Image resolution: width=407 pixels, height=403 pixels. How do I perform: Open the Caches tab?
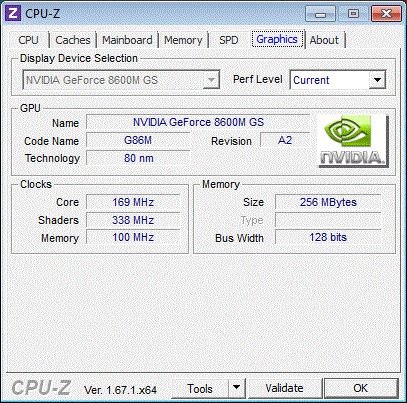[73, 40]
